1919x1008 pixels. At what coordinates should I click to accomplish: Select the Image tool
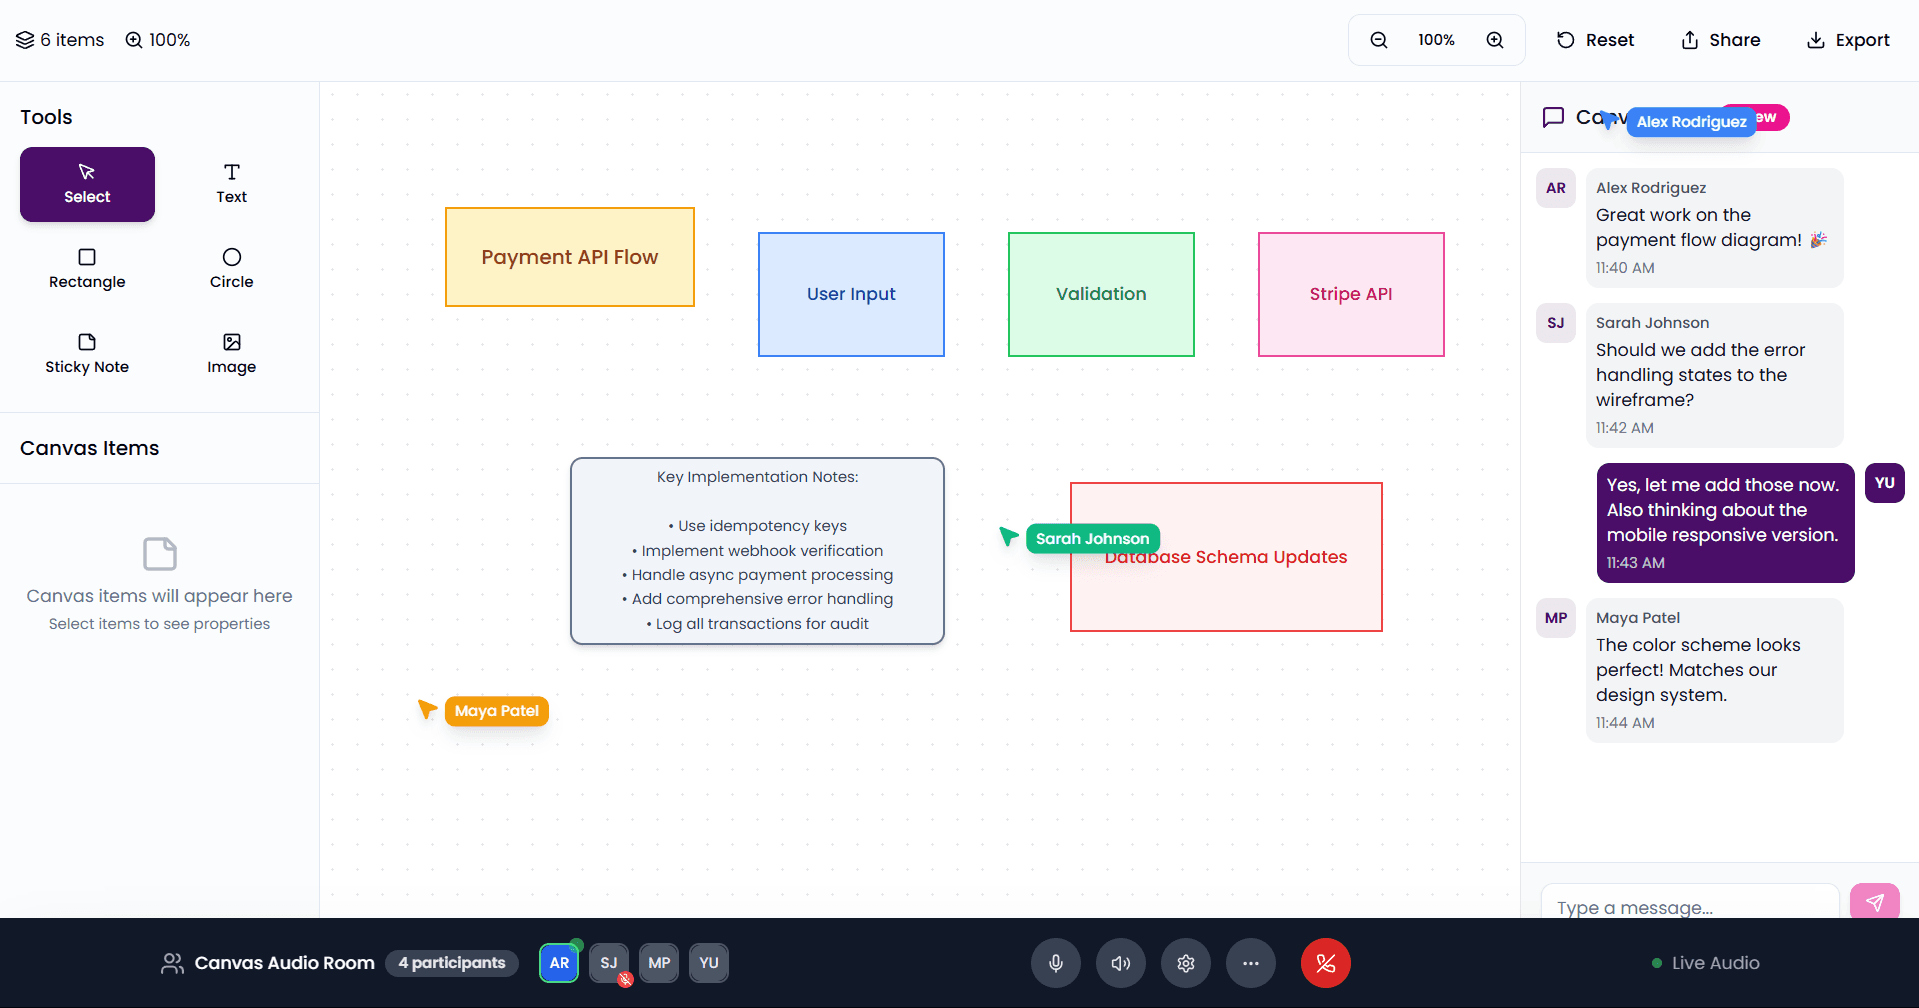click(231, 354)
